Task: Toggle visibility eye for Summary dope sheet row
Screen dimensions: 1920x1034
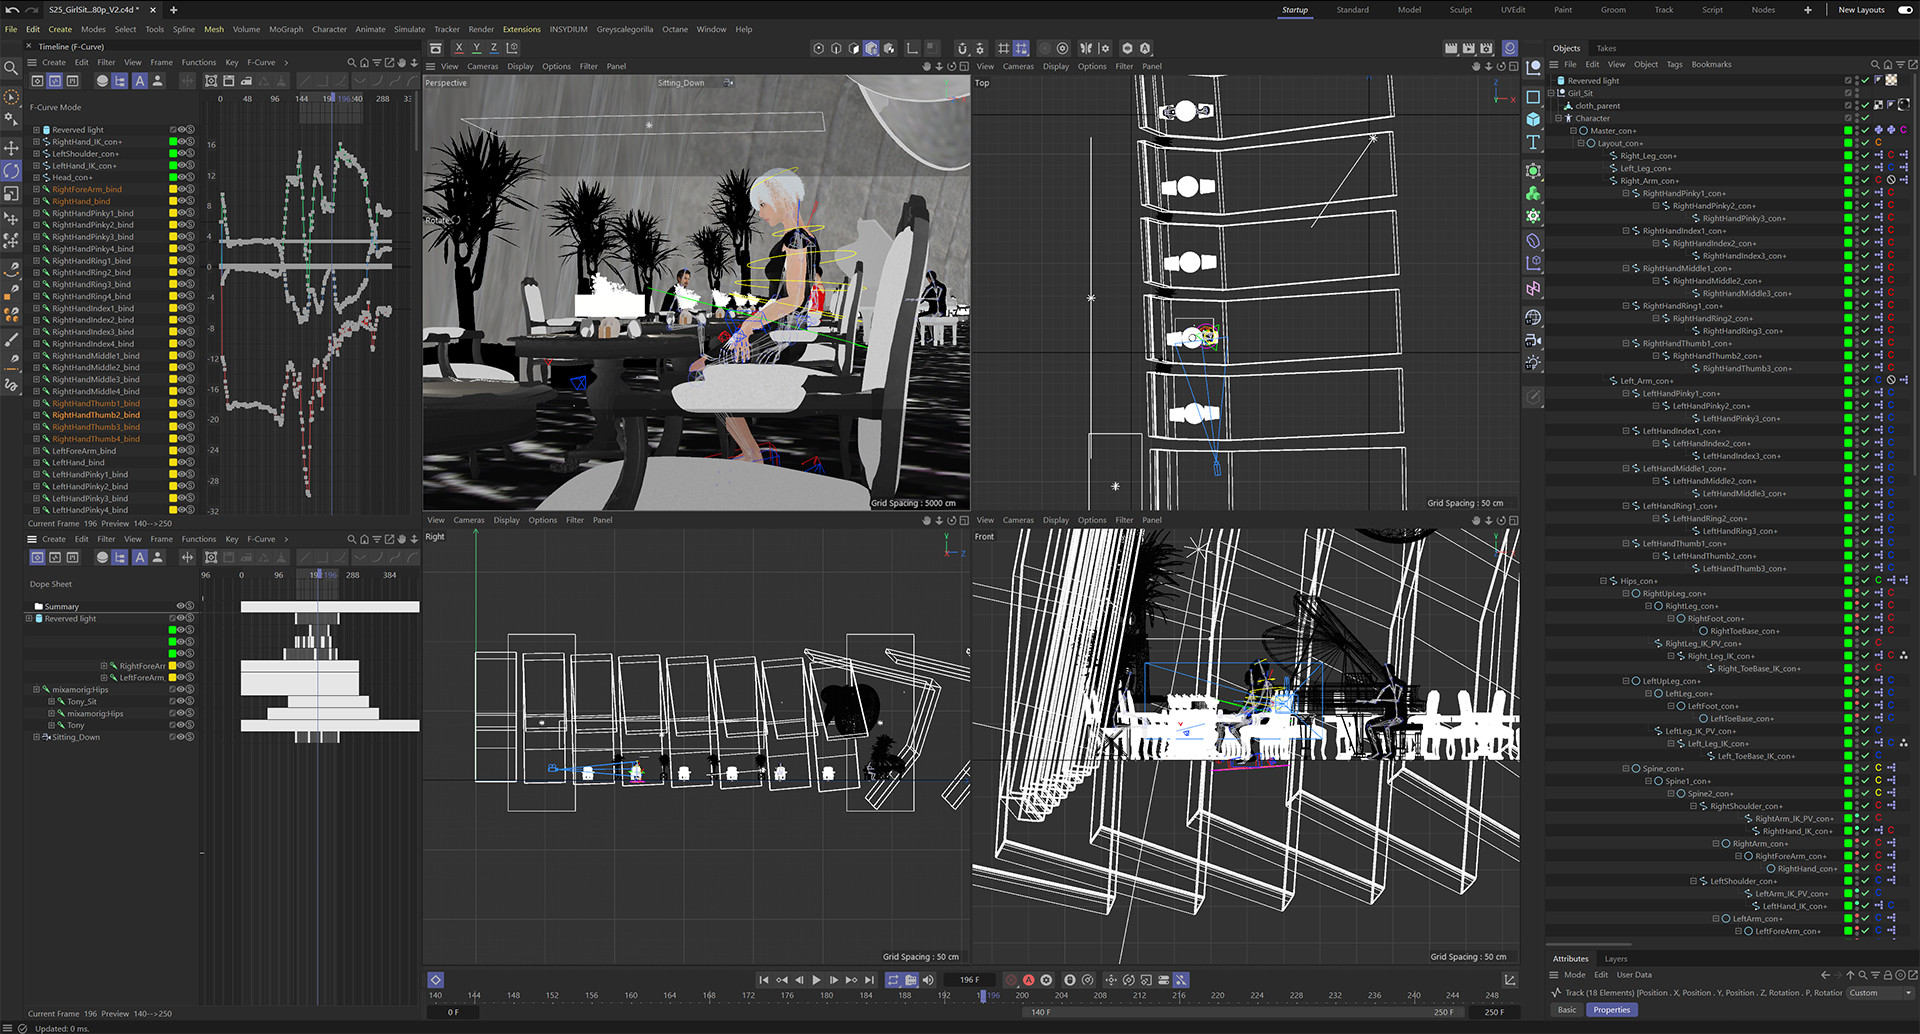Action: tap(182, 606)
